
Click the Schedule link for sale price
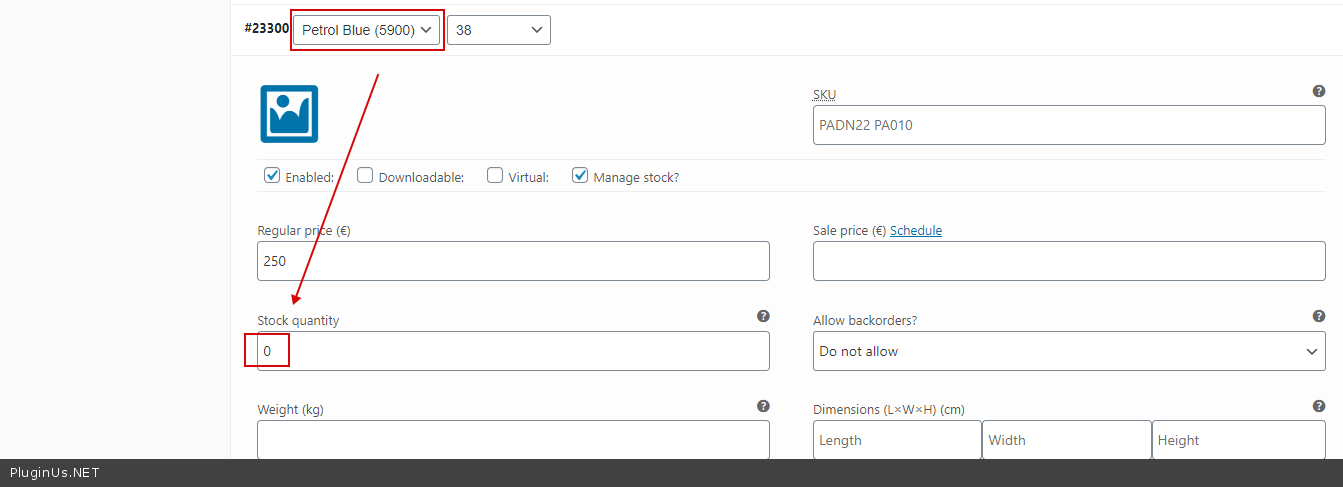pyautogui.click(x=915, y=230)
